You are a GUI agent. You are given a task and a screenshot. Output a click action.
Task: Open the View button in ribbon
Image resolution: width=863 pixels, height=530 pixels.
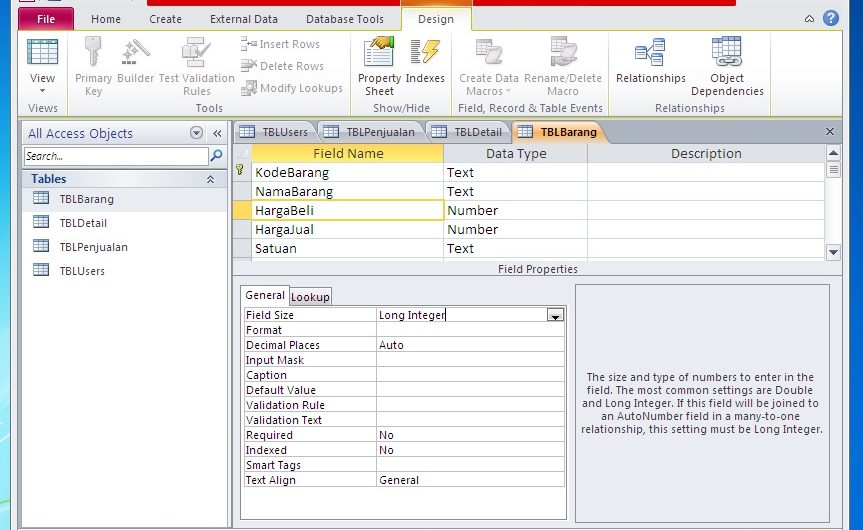42,61
